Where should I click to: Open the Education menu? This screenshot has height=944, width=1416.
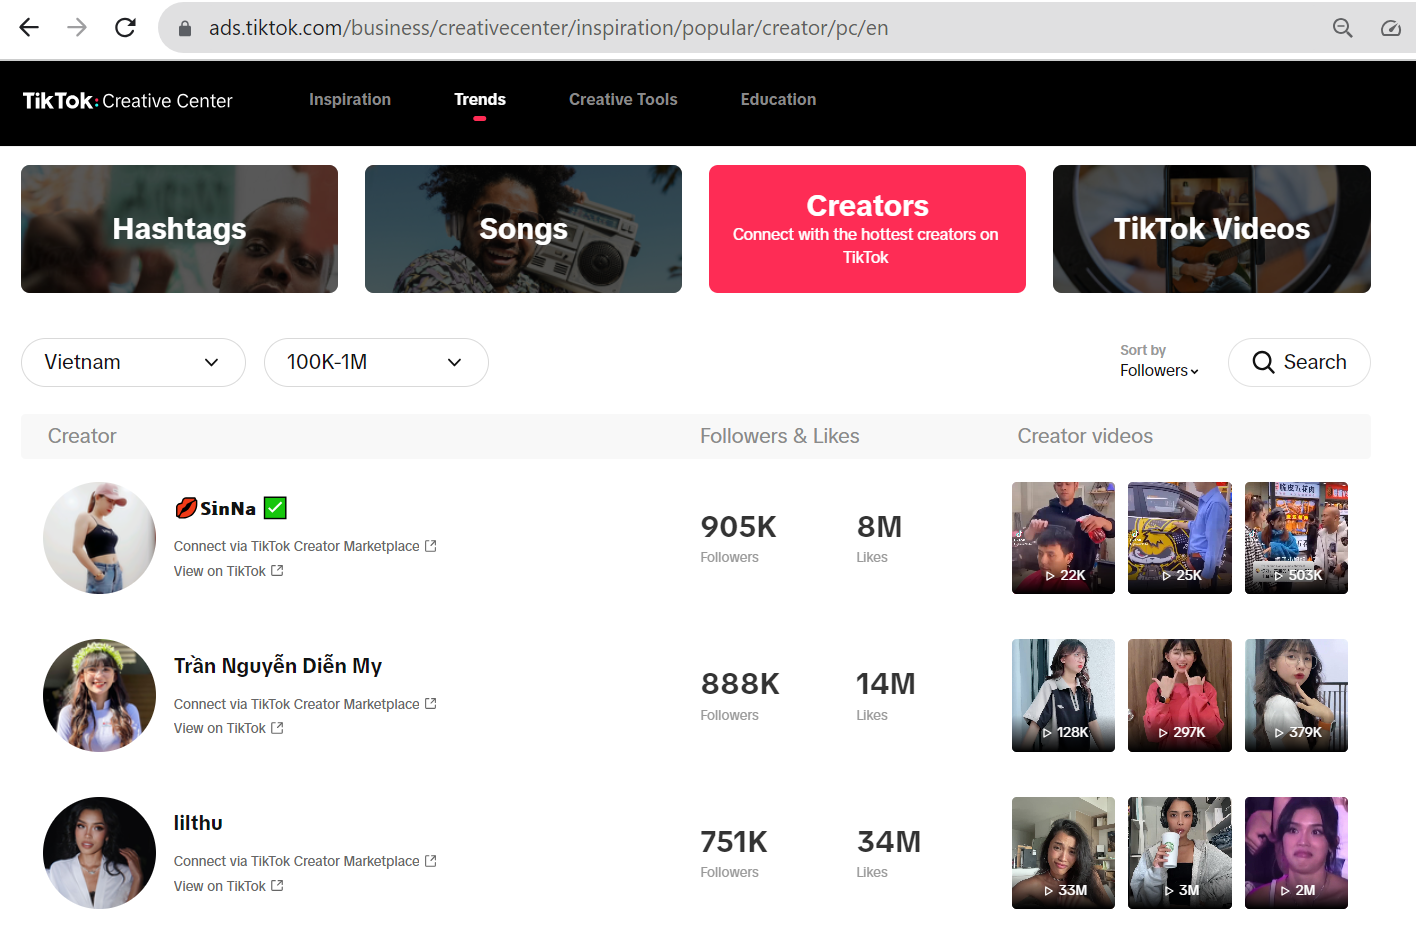tap(778, 99)
